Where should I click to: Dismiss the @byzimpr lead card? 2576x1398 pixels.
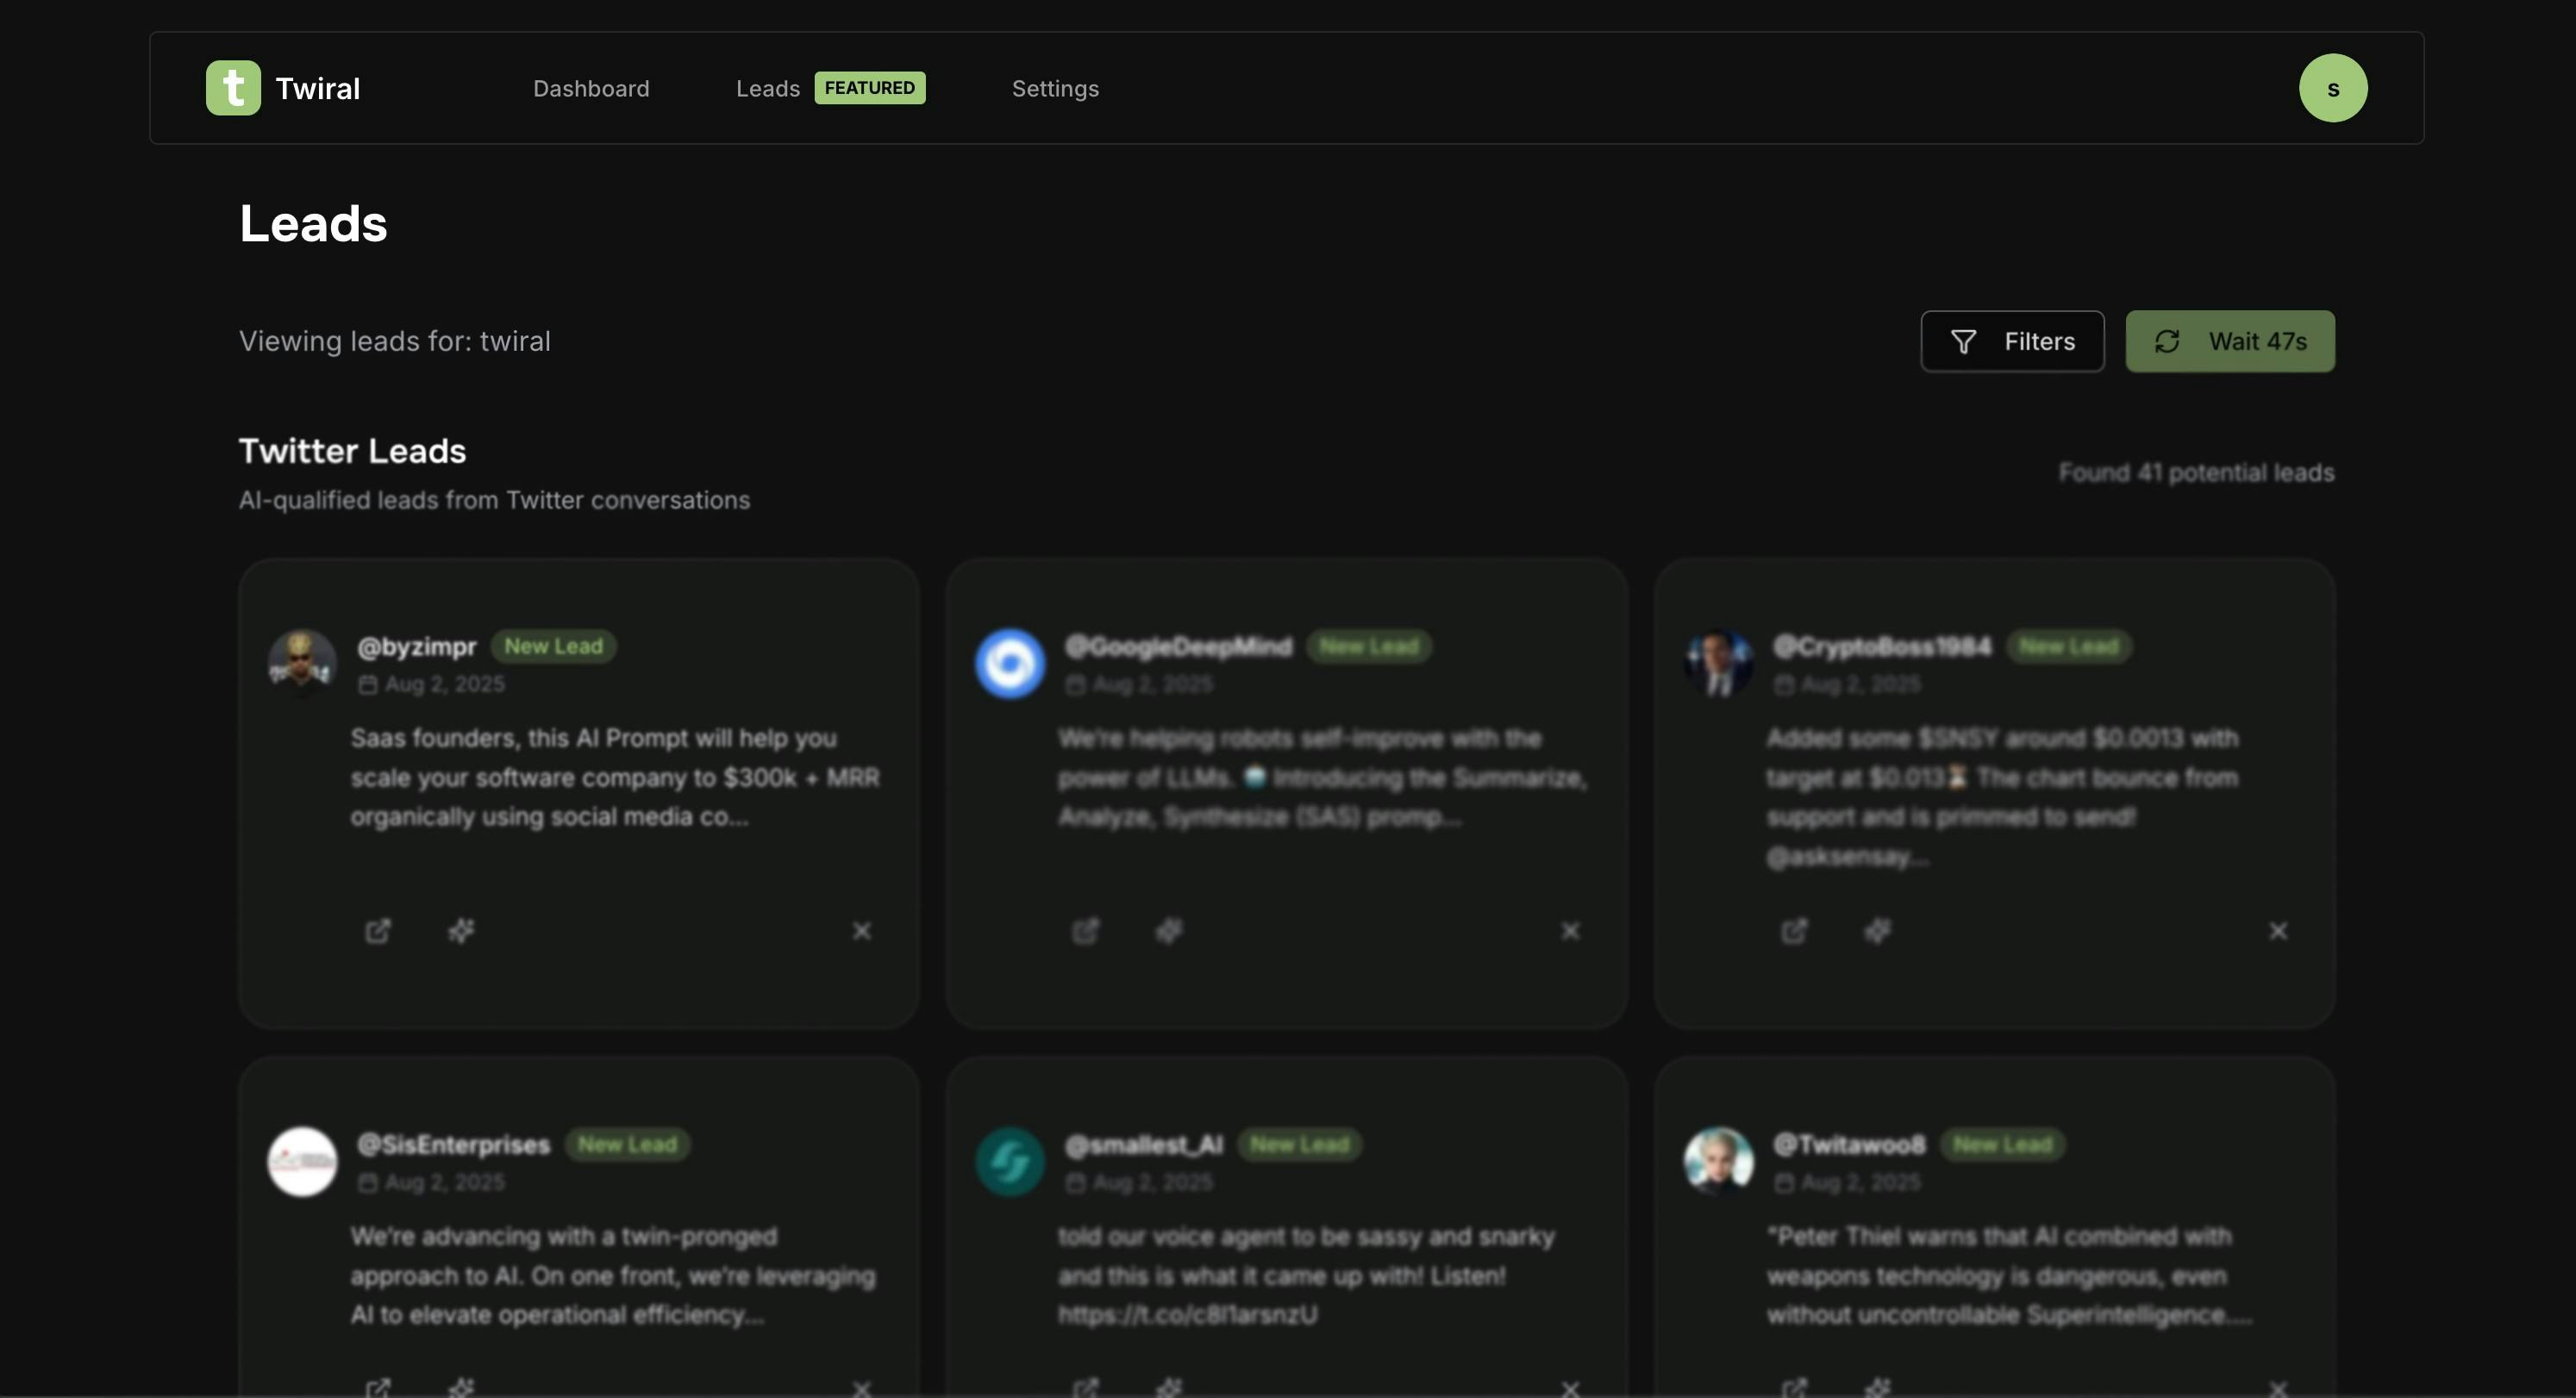862,931
